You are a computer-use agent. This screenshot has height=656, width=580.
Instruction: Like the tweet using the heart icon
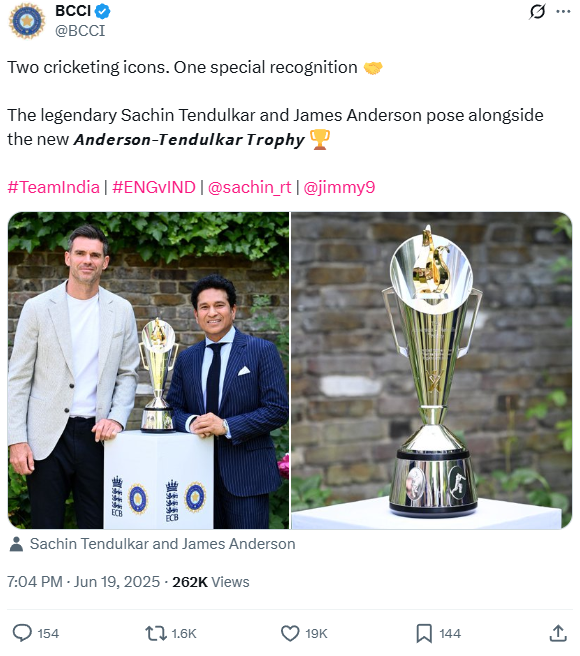coord(290,633)
